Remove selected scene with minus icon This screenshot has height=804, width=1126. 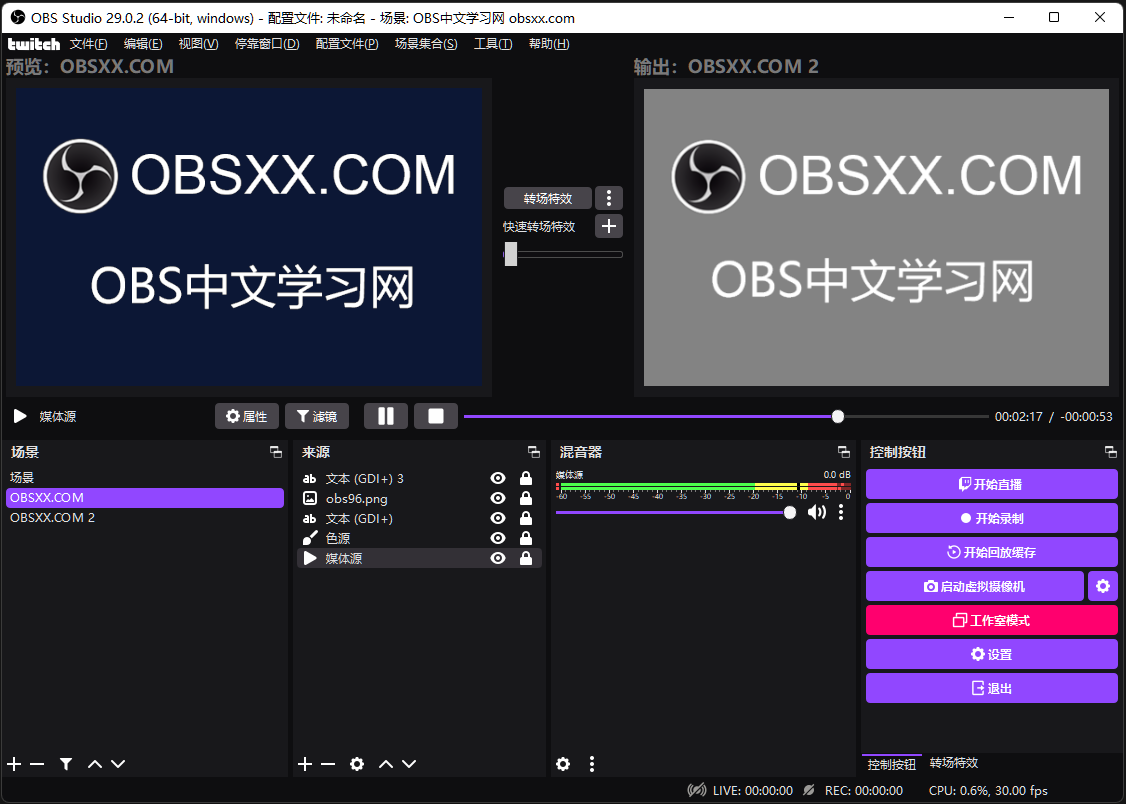pyautogui.click(x=37, y=764)
